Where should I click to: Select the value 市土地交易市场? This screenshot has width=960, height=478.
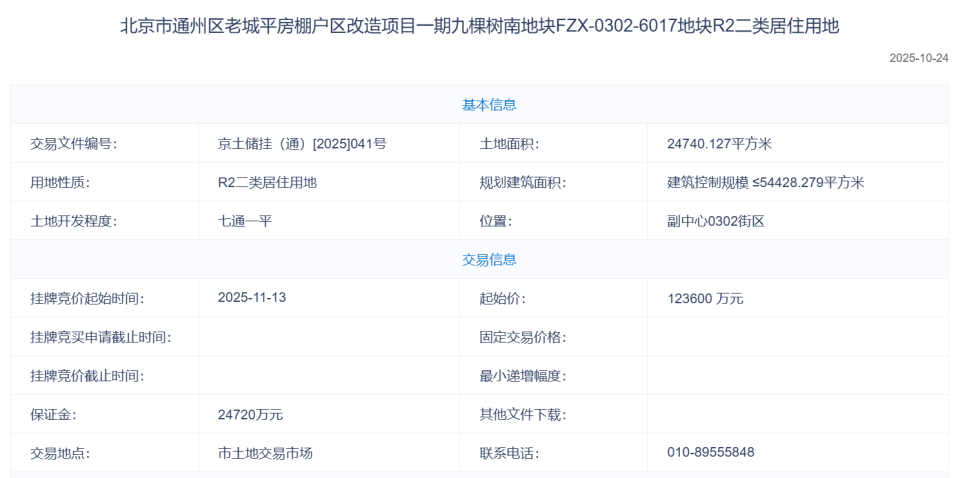(265, 454)
